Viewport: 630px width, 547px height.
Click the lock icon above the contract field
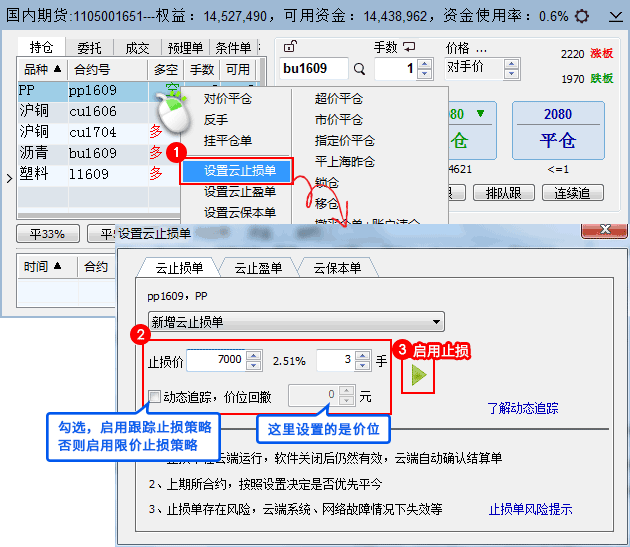(290, 47)
